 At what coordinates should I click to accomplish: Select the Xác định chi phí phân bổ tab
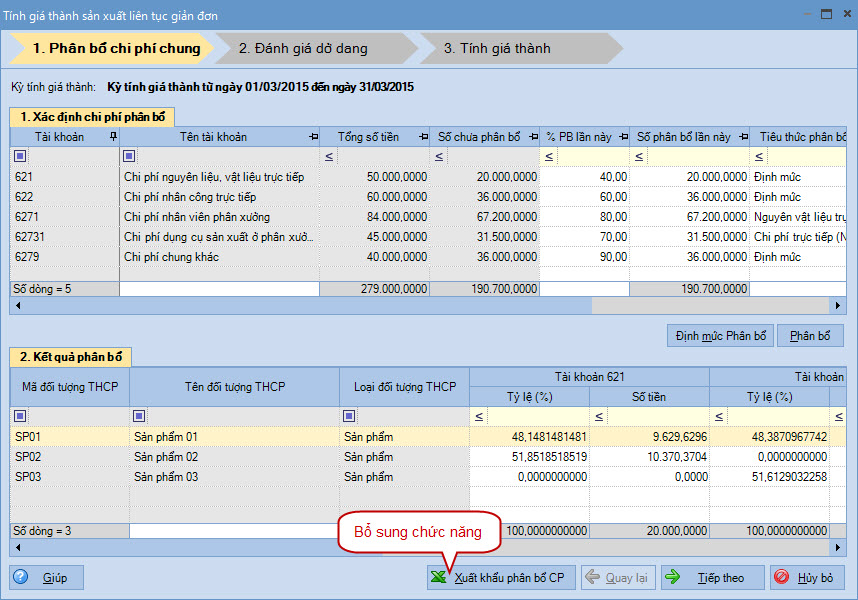(x=92, y=117)
